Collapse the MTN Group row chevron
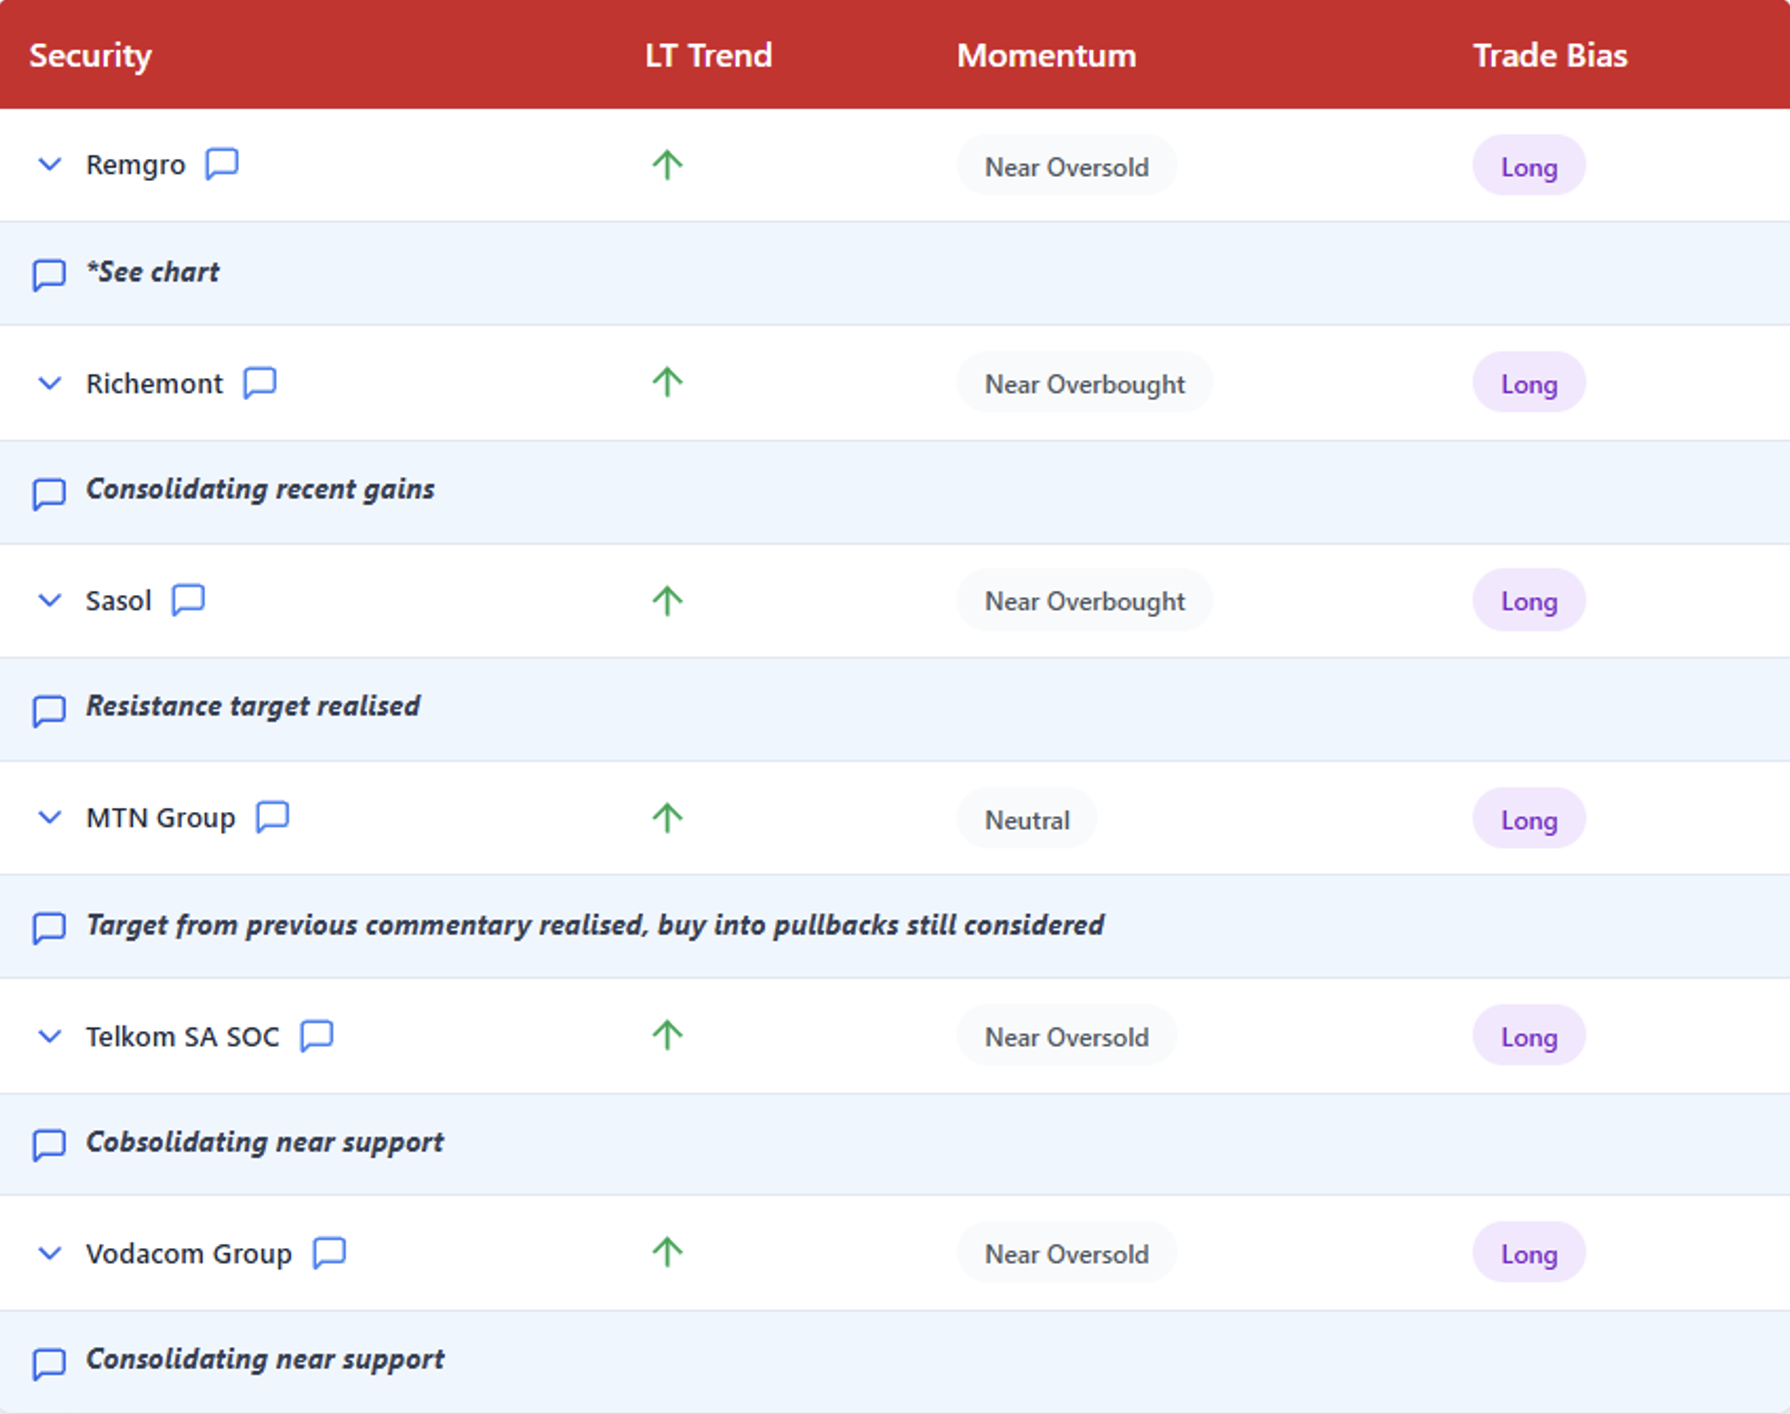The height and width of the screenshot is (1414, 1790). click(49, 818)
